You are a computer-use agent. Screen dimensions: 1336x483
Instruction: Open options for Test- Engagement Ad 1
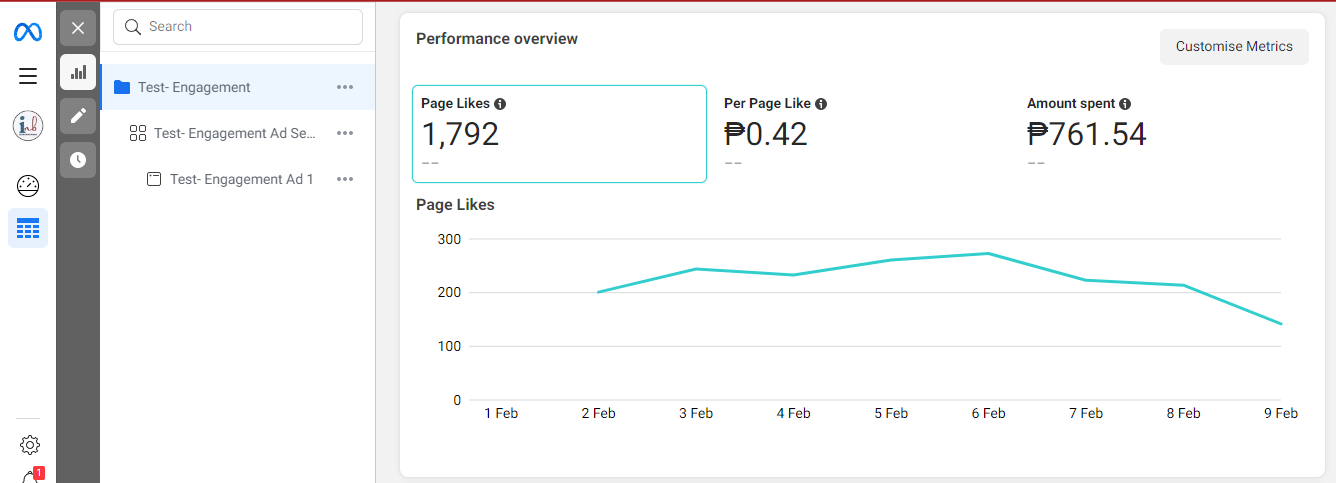345,179
